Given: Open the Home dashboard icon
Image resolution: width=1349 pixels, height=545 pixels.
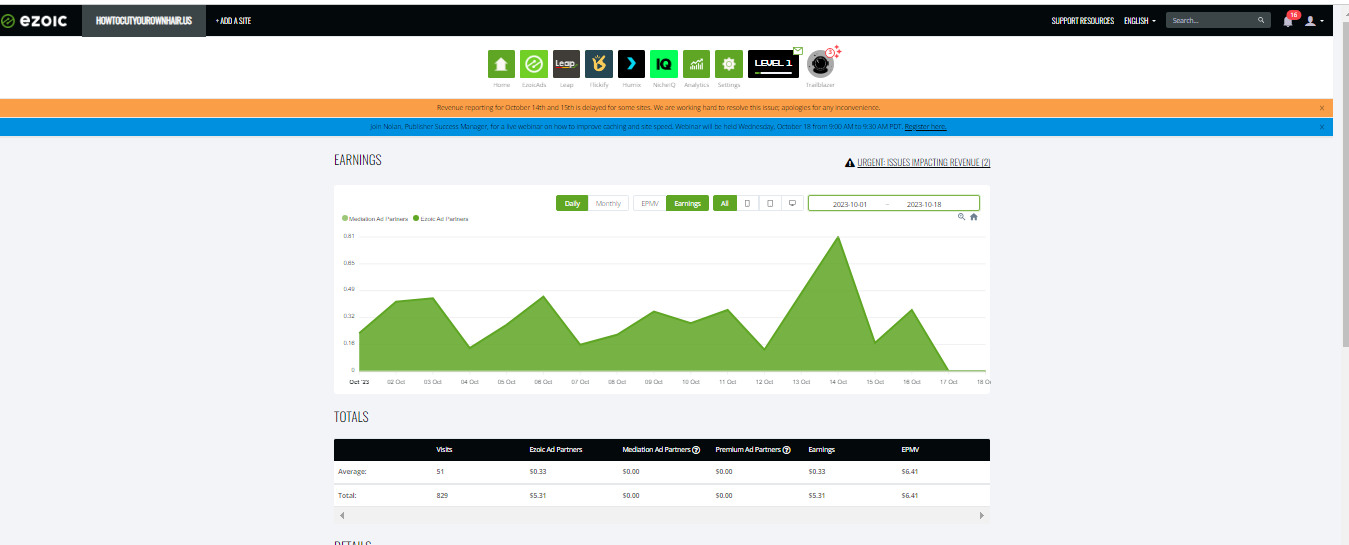Looking at the screenshot, I should tap(501, 64).
